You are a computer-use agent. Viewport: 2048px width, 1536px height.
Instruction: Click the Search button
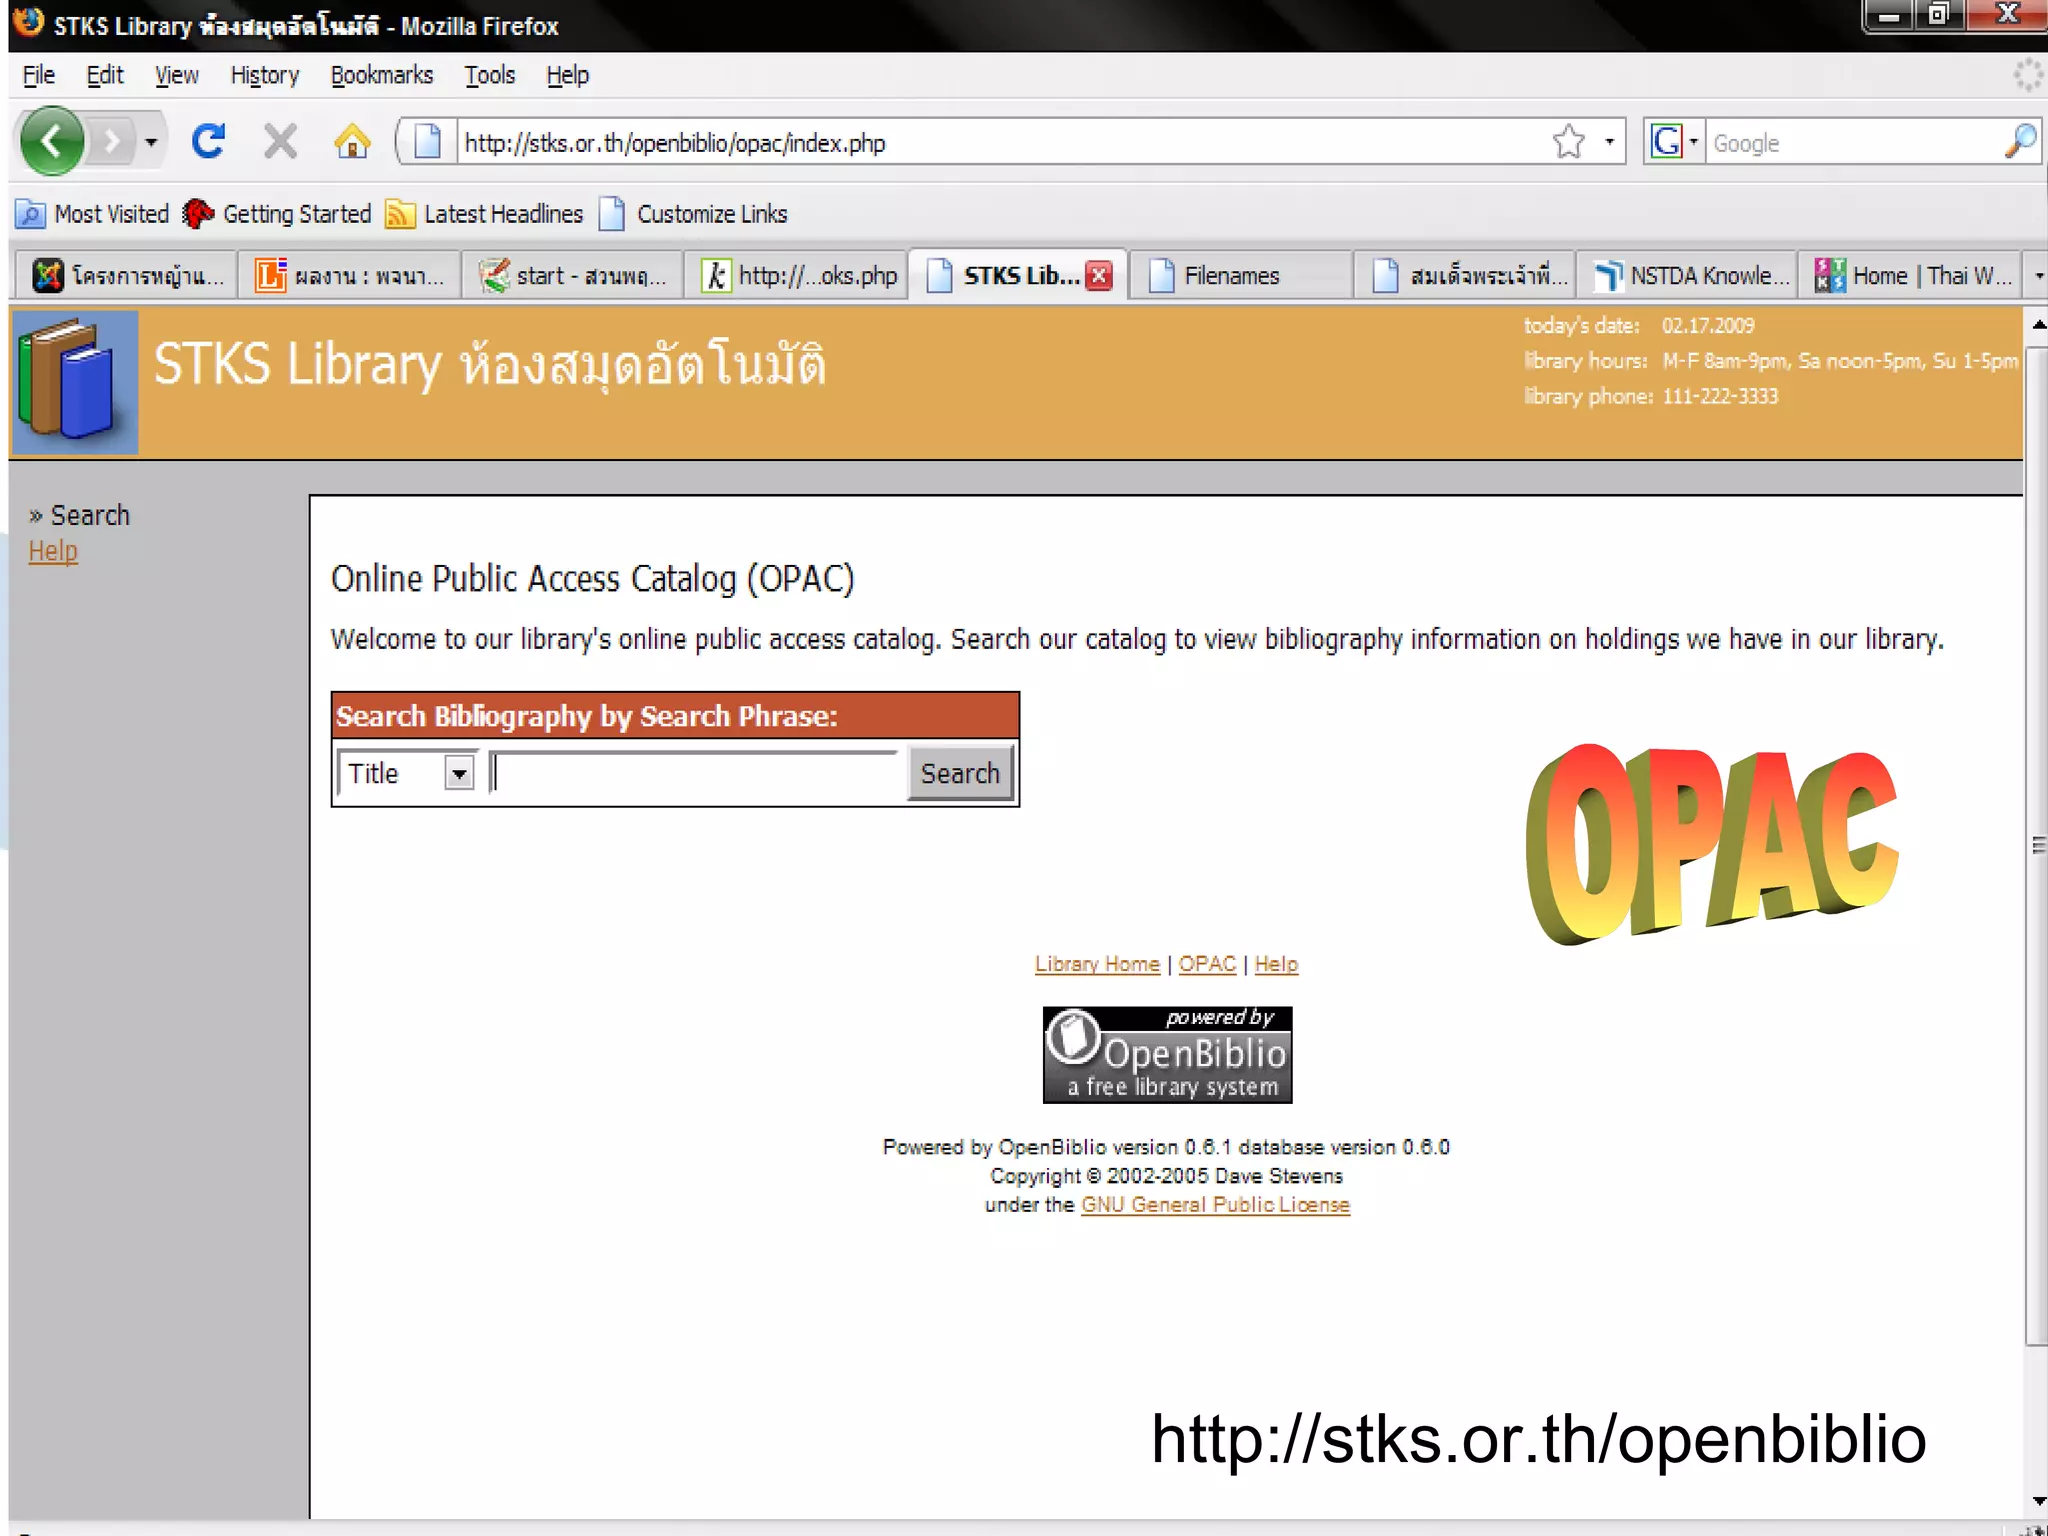(960, 773)
